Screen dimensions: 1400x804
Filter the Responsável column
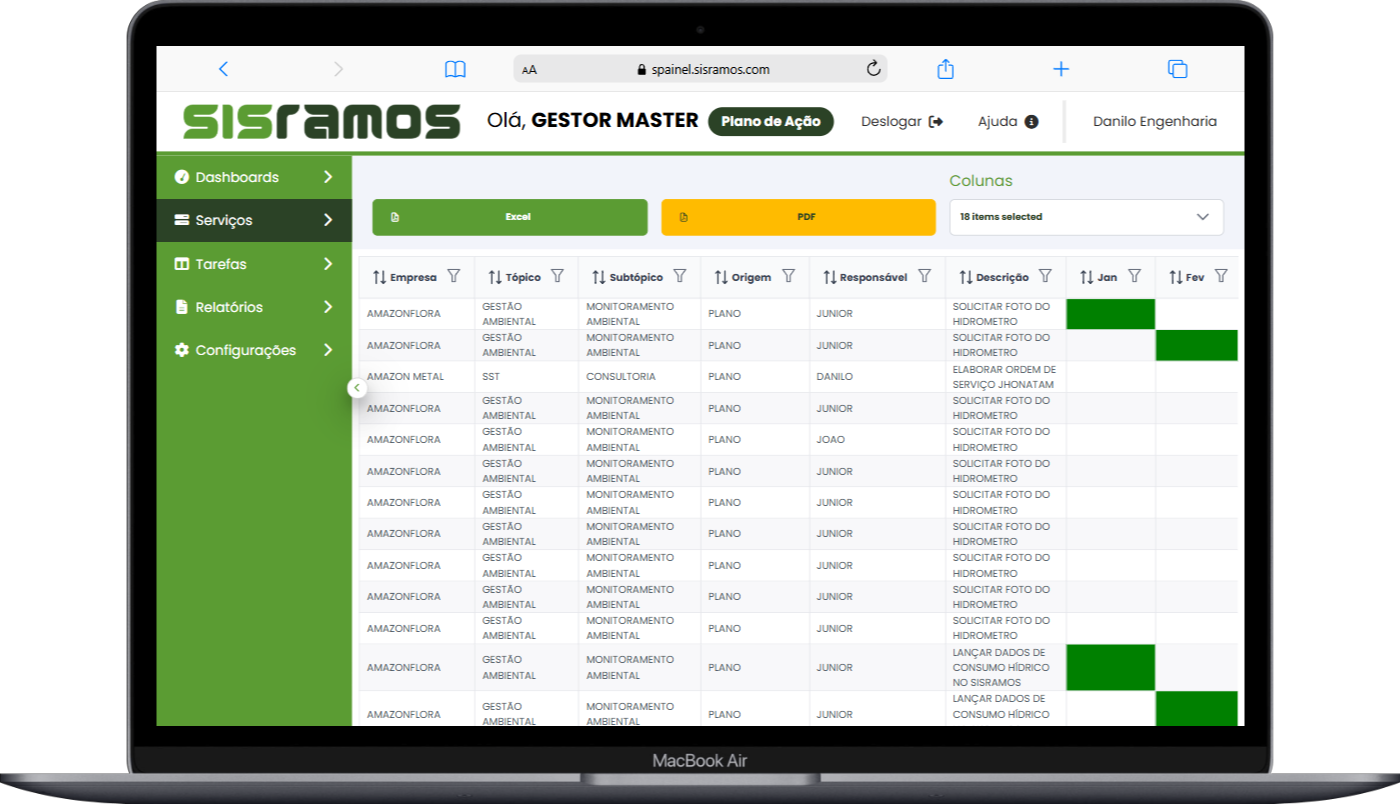tap(925, 276)
